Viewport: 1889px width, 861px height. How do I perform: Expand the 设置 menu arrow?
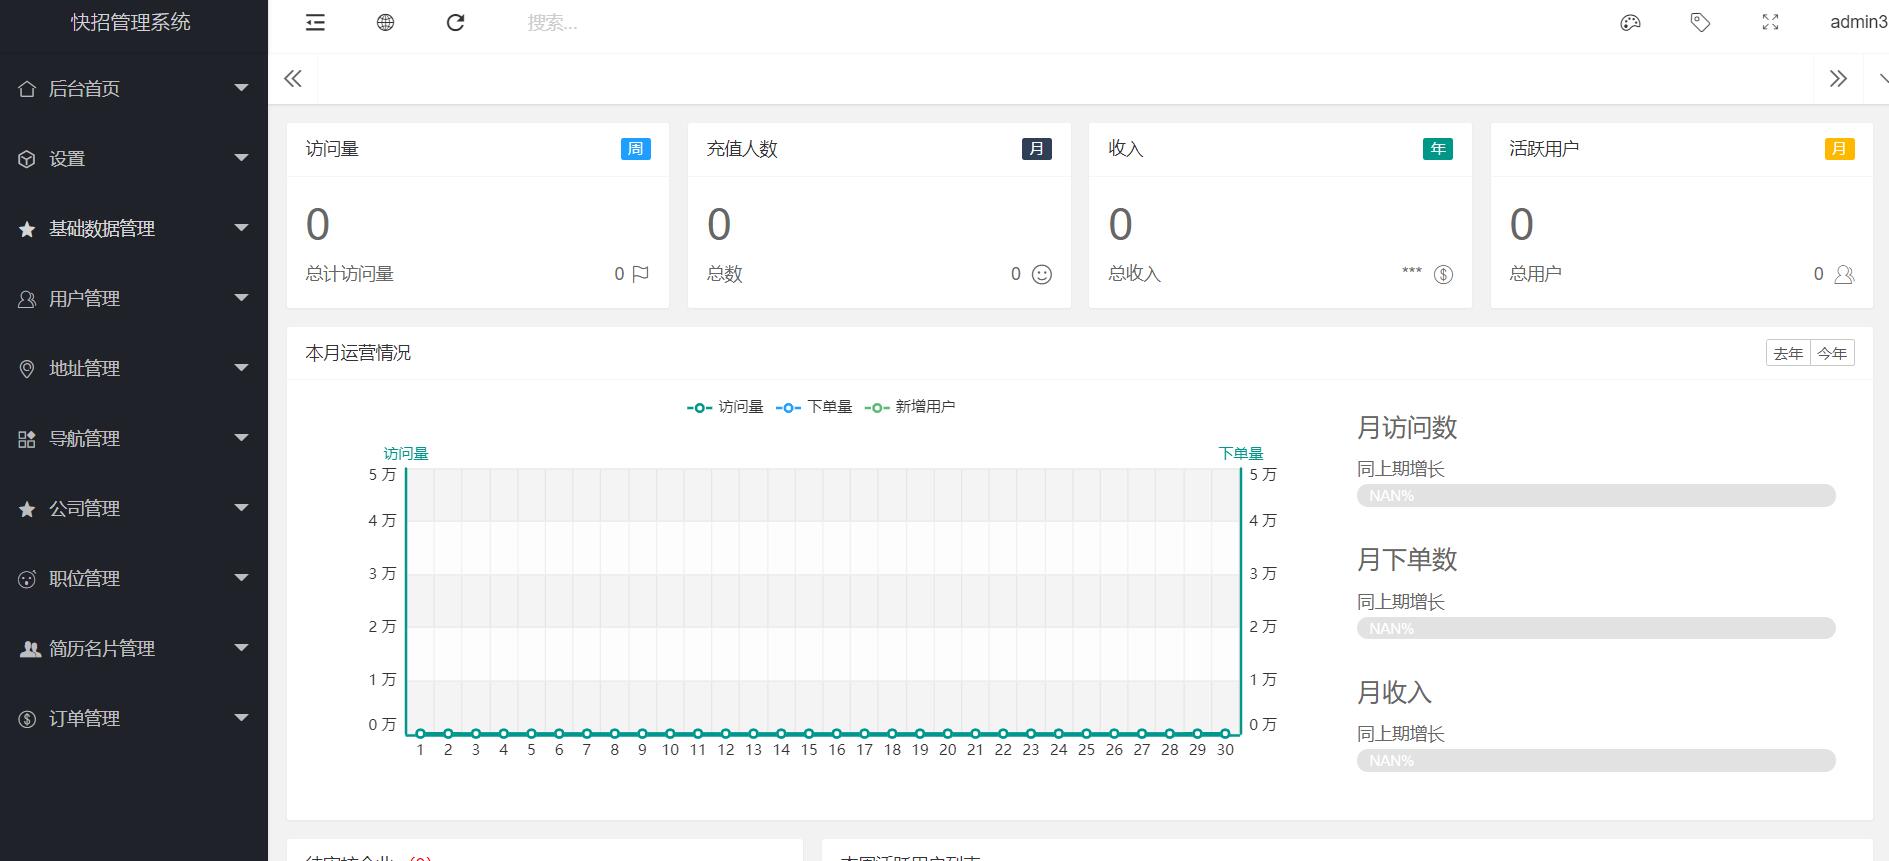click(x=241, y=158)
